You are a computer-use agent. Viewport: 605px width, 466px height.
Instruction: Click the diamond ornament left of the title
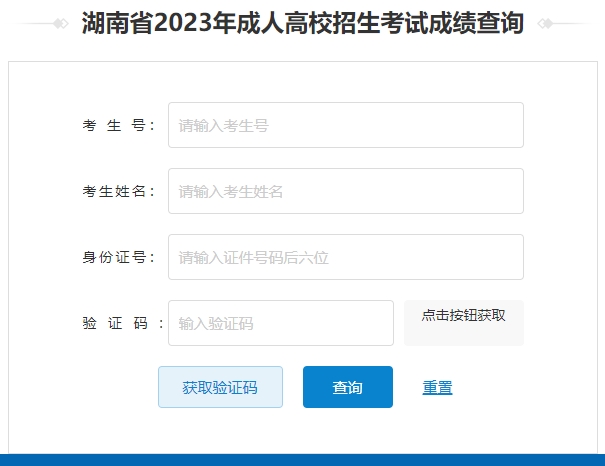pos(61,24)
